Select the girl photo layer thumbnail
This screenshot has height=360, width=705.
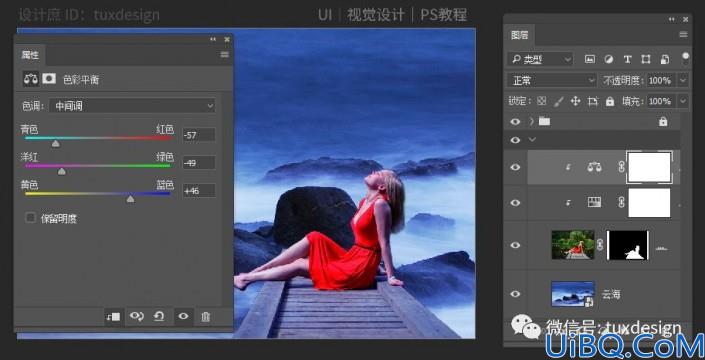click(x=573, y=245)
